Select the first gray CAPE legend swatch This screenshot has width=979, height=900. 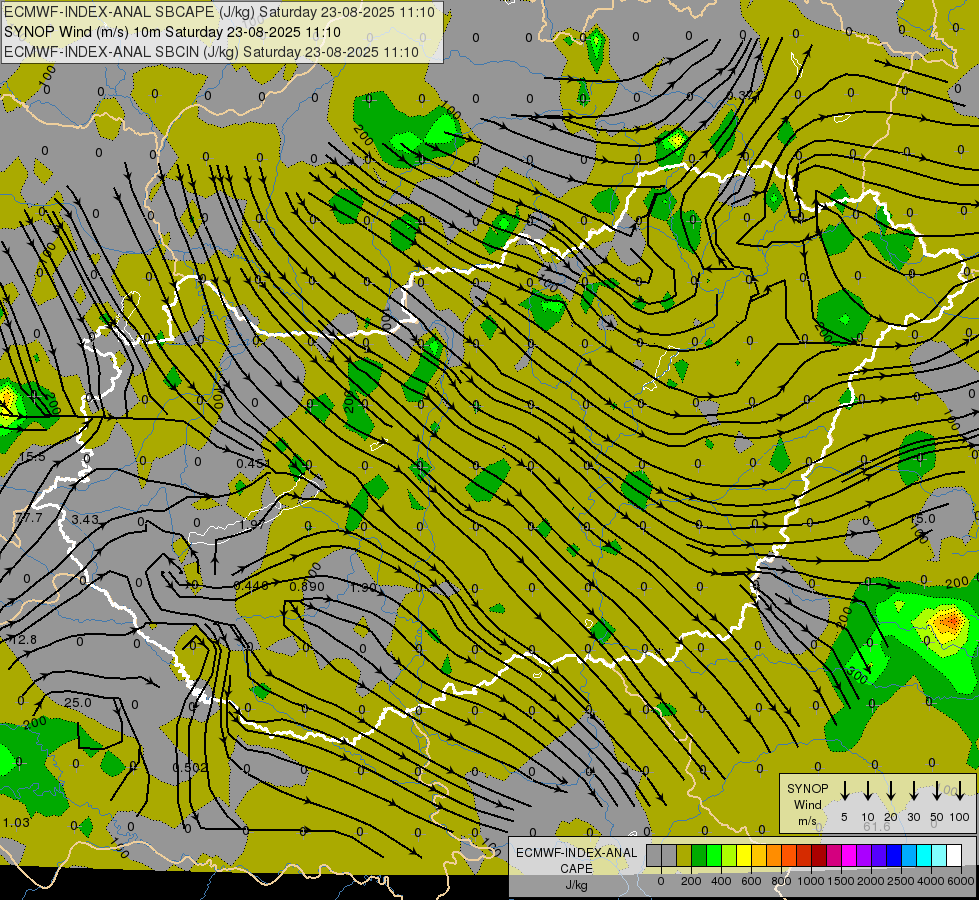[654, 855]
